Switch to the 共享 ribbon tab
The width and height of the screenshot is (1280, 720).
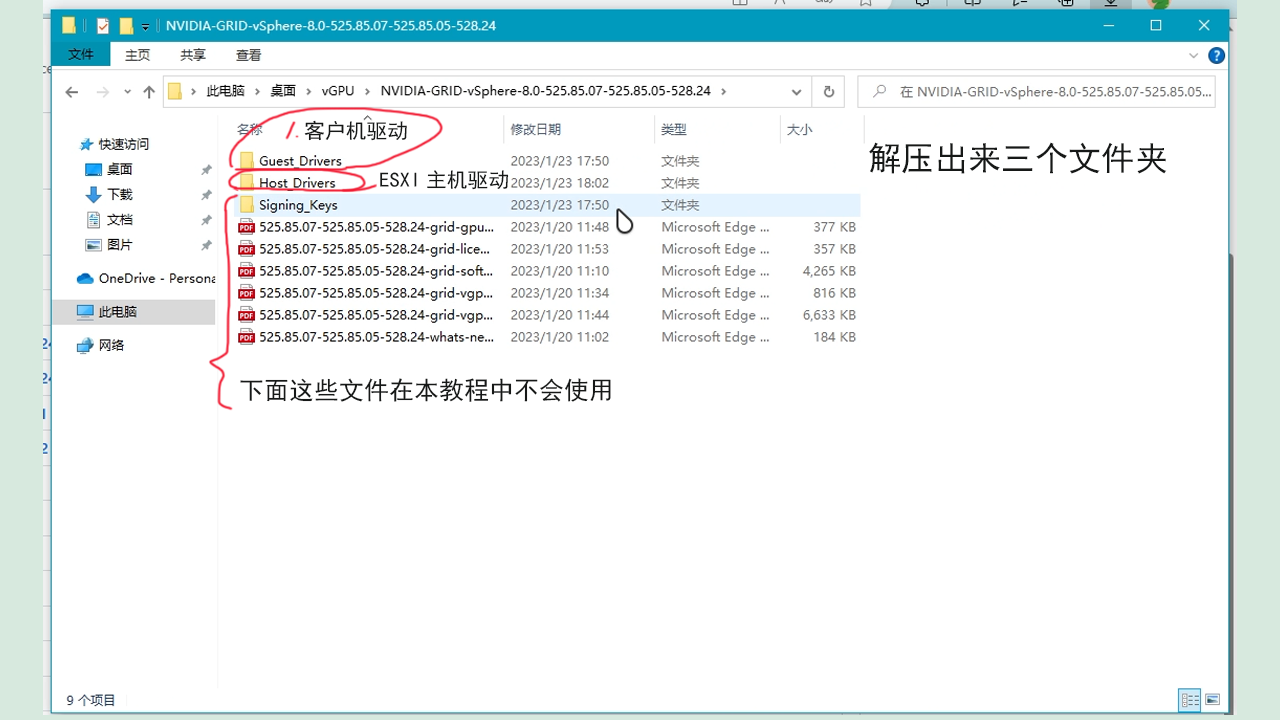pyautogui.click(x=193, y=55)
